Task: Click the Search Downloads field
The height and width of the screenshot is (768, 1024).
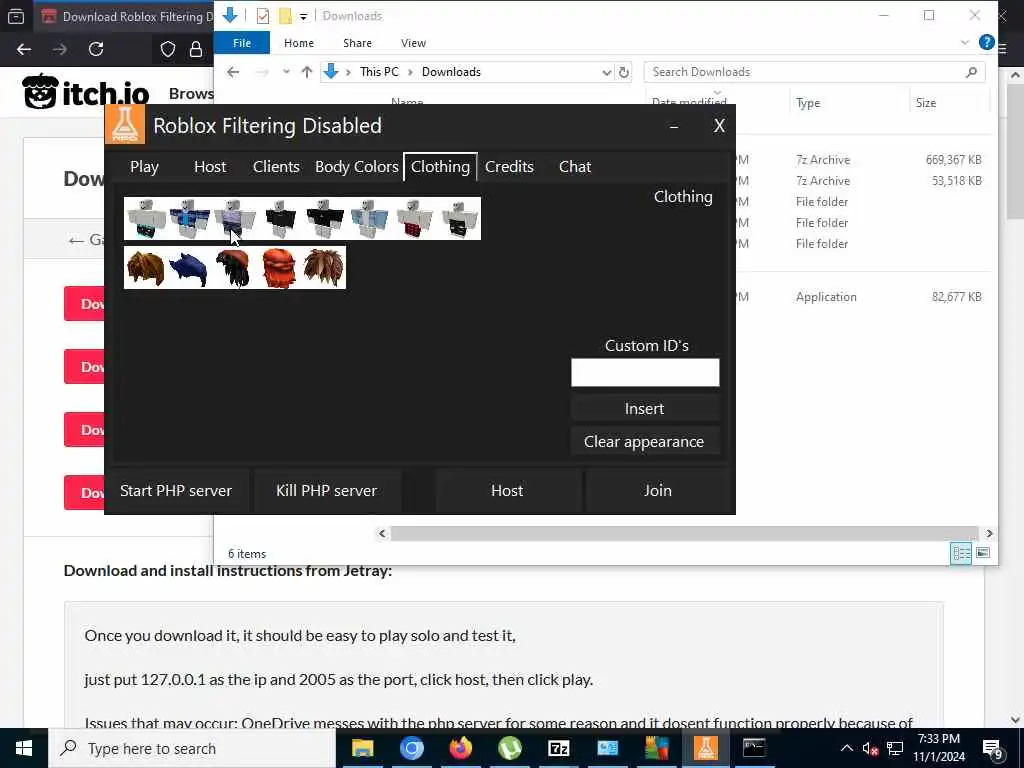Action: click(x=814, y=72)
